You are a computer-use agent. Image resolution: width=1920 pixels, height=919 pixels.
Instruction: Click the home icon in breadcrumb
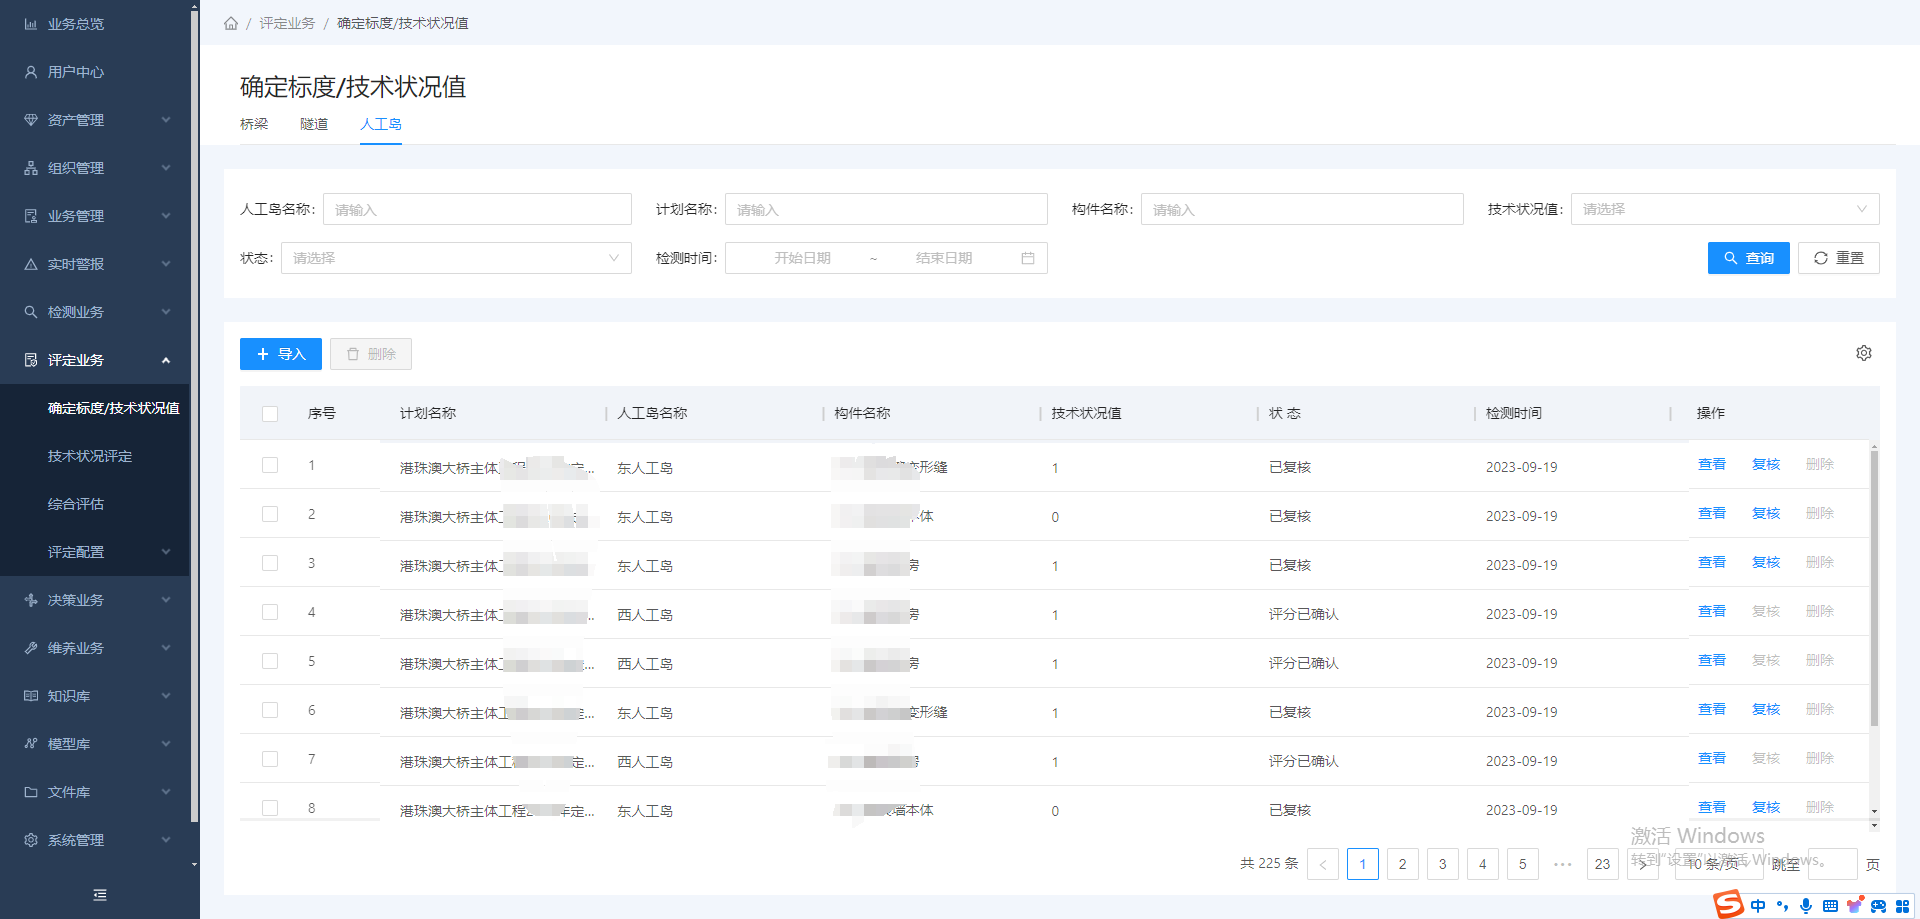coord(231,23)
